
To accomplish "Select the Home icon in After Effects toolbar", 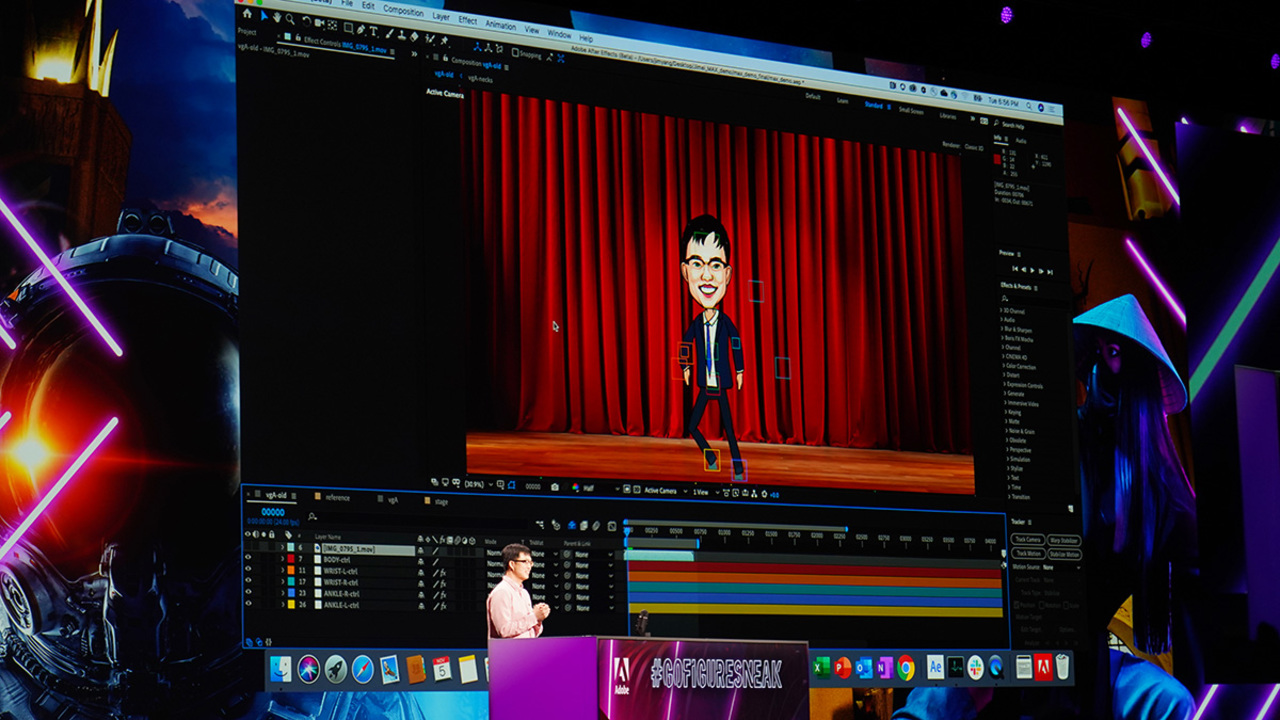I will (x=247, y=14).
